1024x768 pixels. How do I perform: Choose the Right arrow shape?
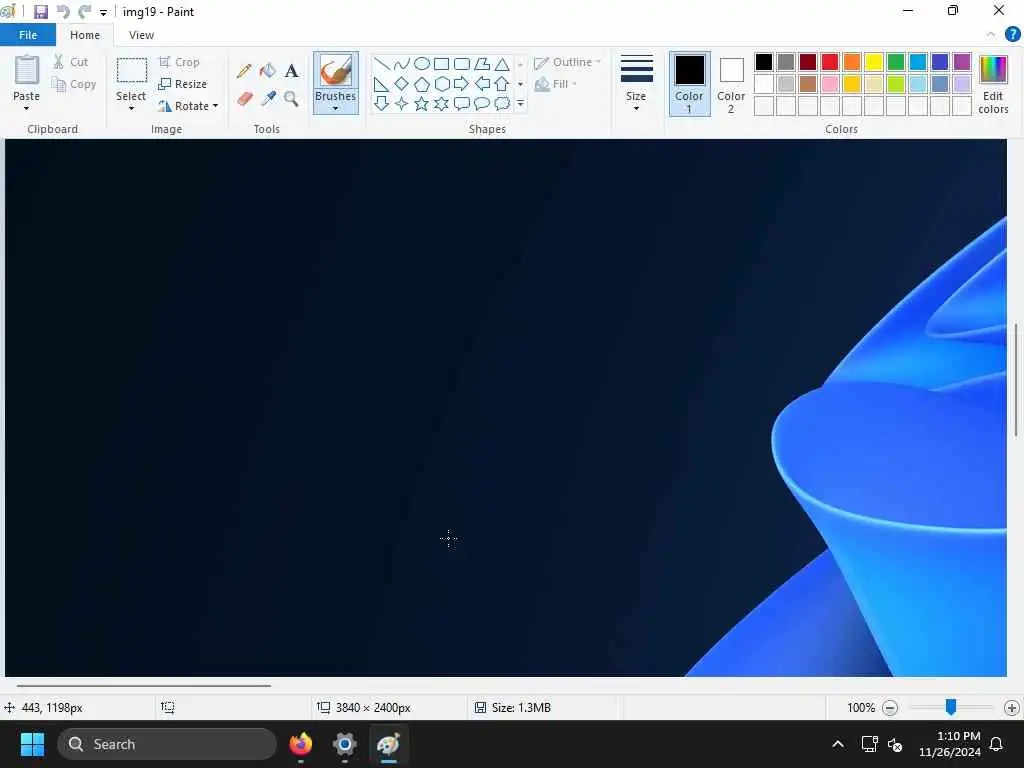point(462,84)
